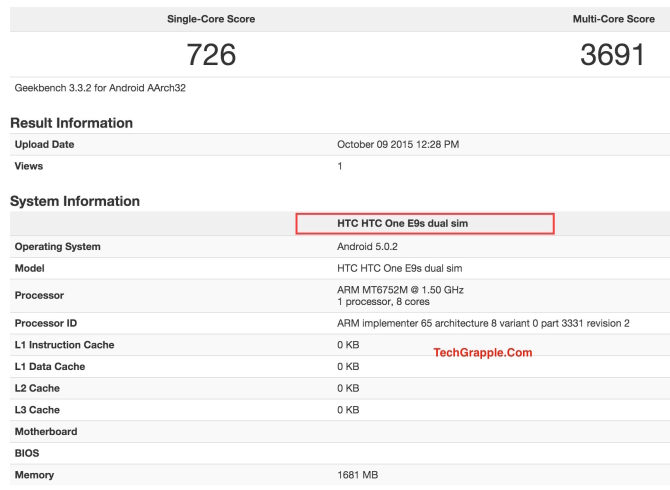670x490 pixels.
Task: Click the Result Information section heading
Action: coord(71,123)
